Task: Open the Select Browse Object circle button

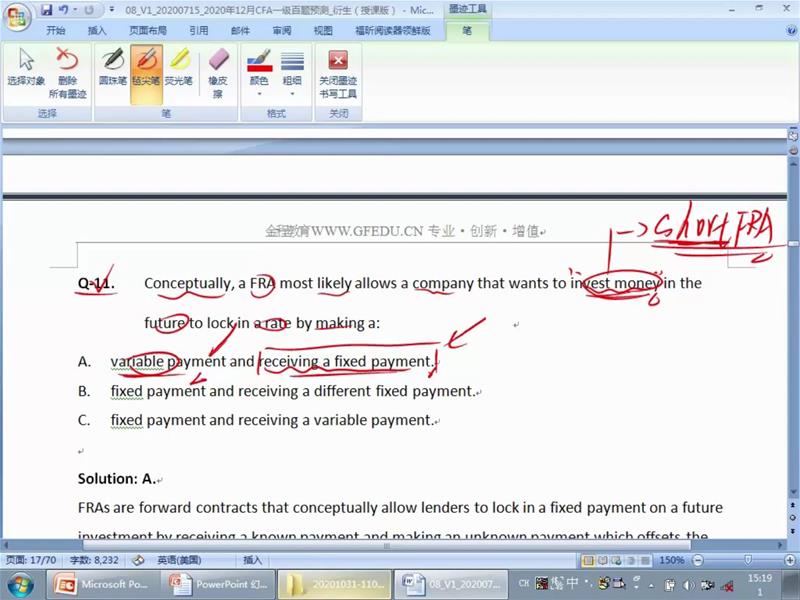Action: point(793,518)
